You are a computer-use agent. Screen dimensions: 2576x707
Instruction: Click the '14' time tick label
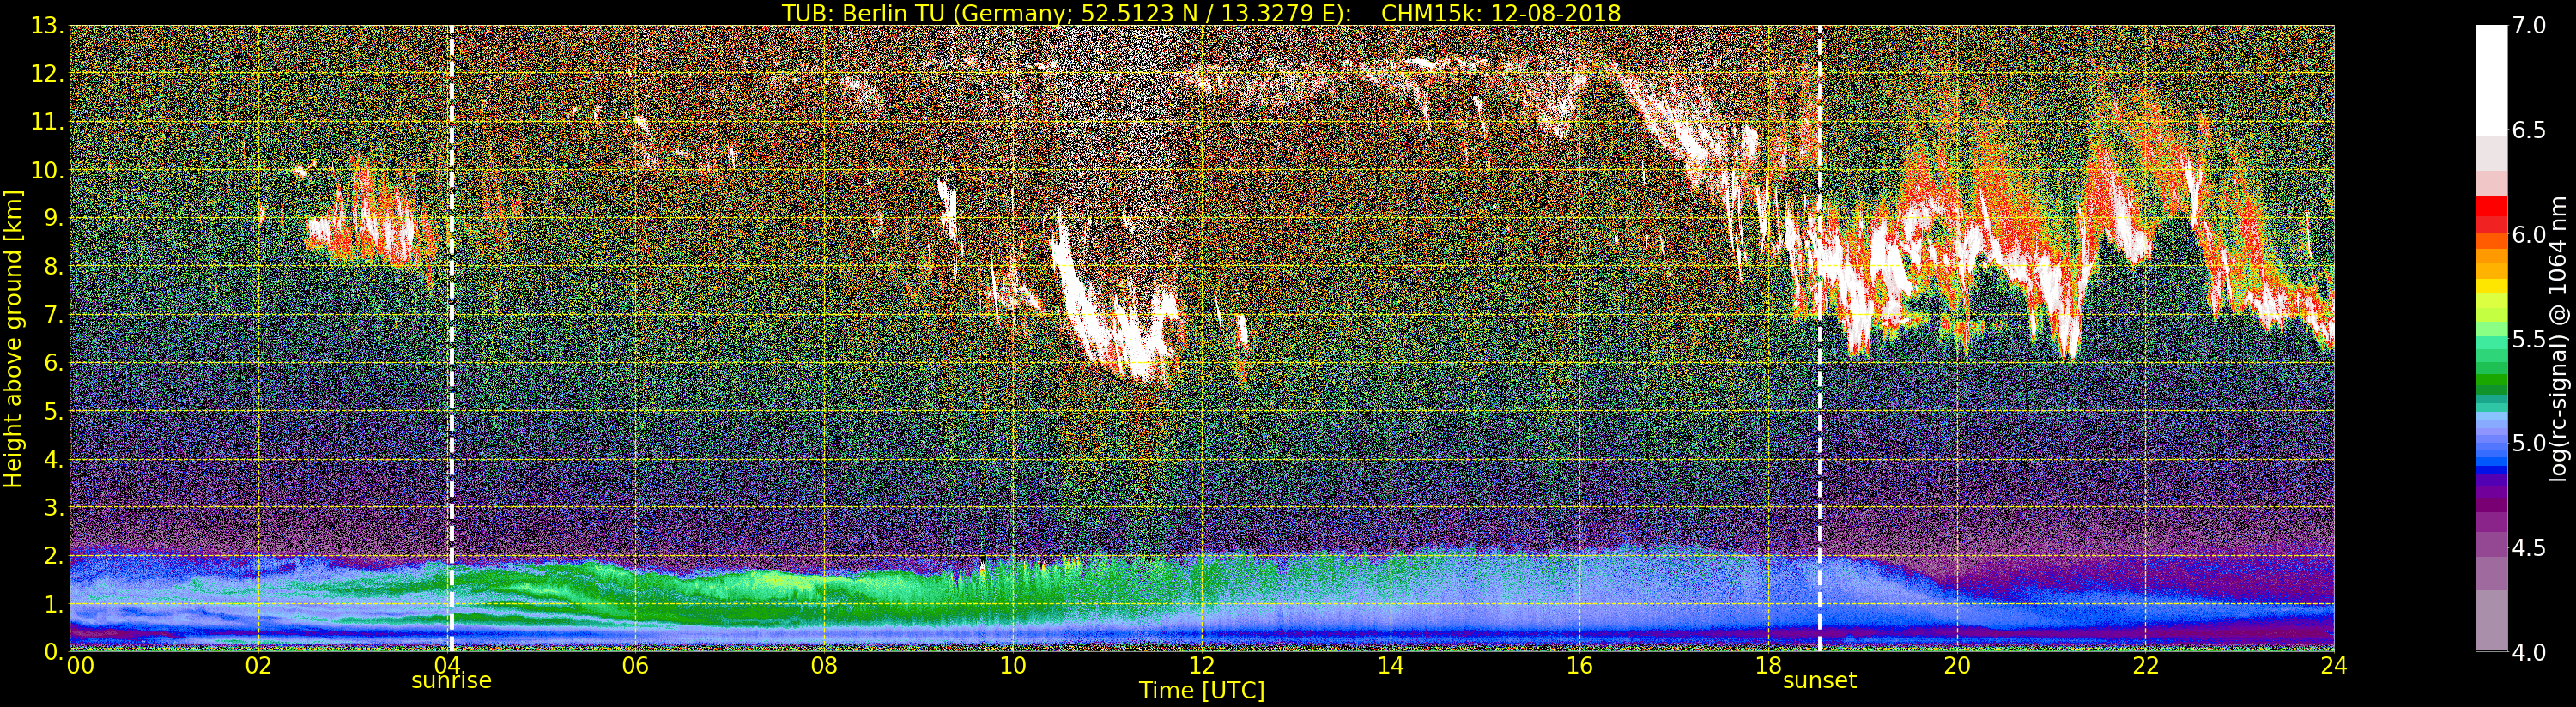click(1391, 665)
